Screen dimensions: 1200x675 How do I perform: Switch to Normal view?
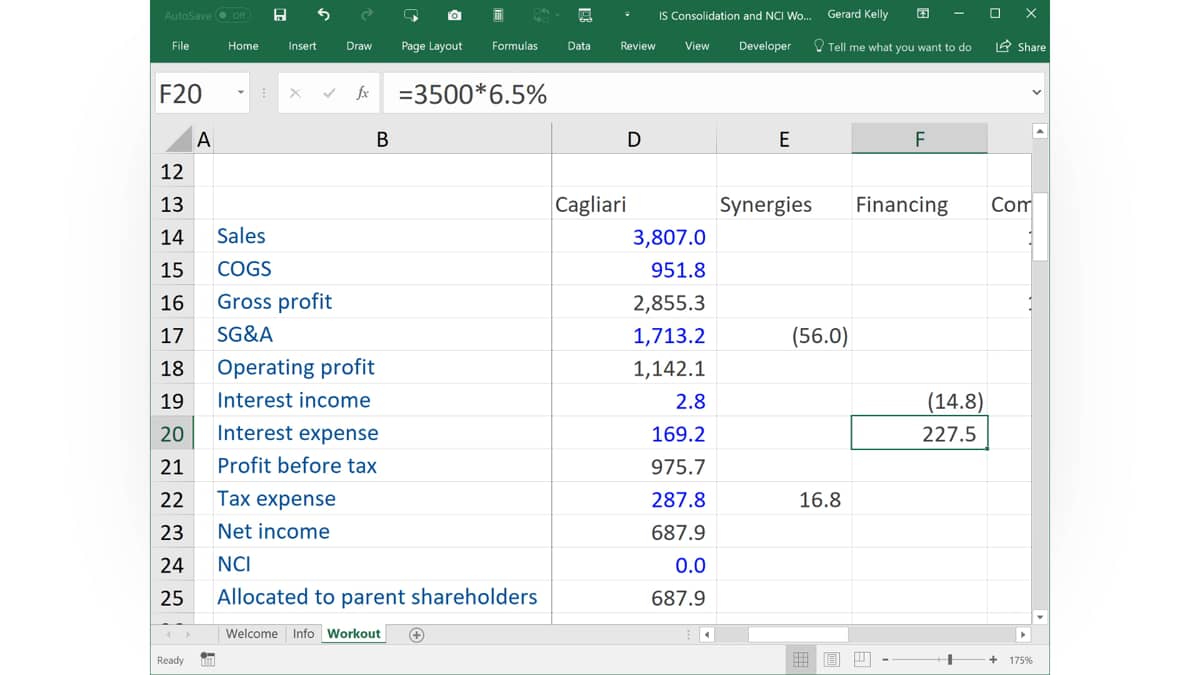click(801, 660)
